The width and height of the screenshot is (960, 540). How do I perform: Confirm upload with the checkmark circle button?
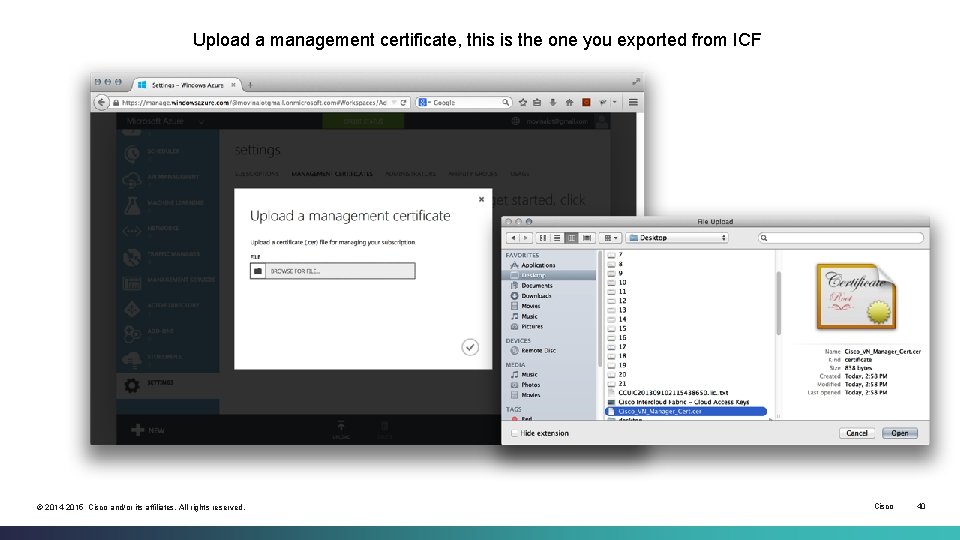click(470, 347)
